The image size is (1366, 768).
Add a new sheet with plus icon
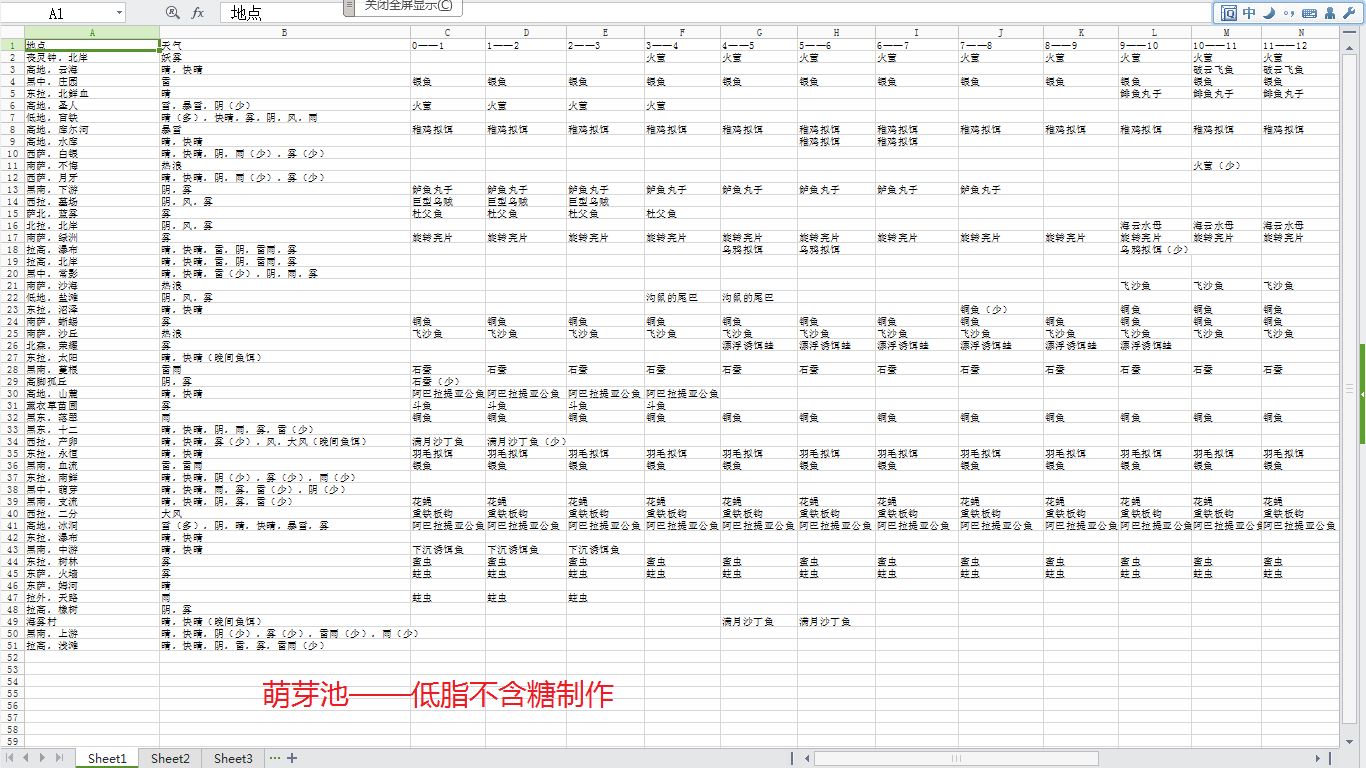tap(292, 758)
